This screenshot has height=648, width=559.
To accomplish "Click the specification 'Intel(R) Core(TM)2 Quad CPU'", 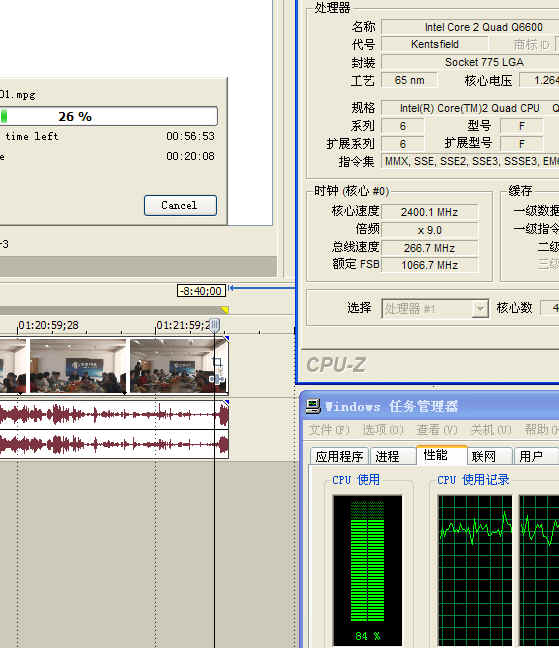I will point(470,108).
